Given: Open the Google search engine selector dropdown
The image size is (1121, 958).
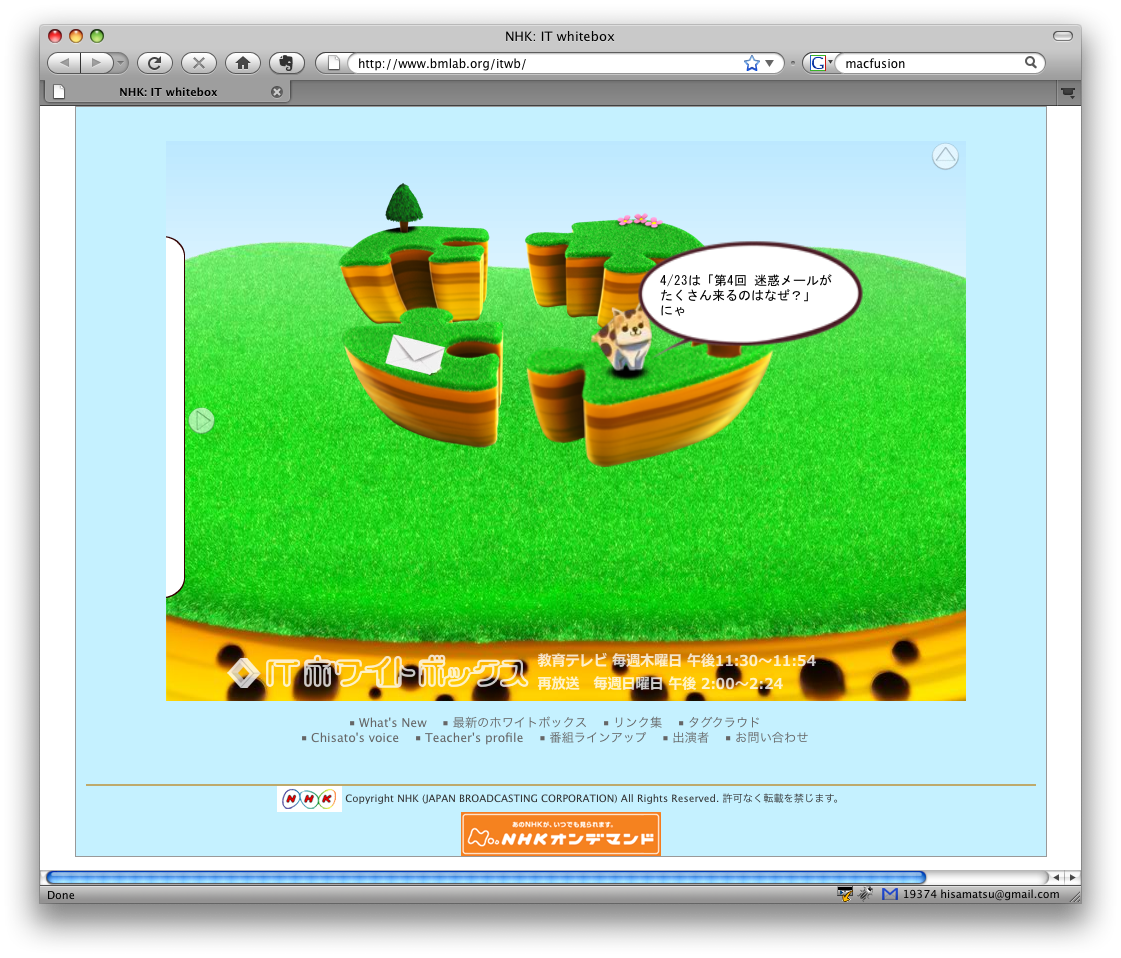Looking at the screenshot, I should coord(828,62).
